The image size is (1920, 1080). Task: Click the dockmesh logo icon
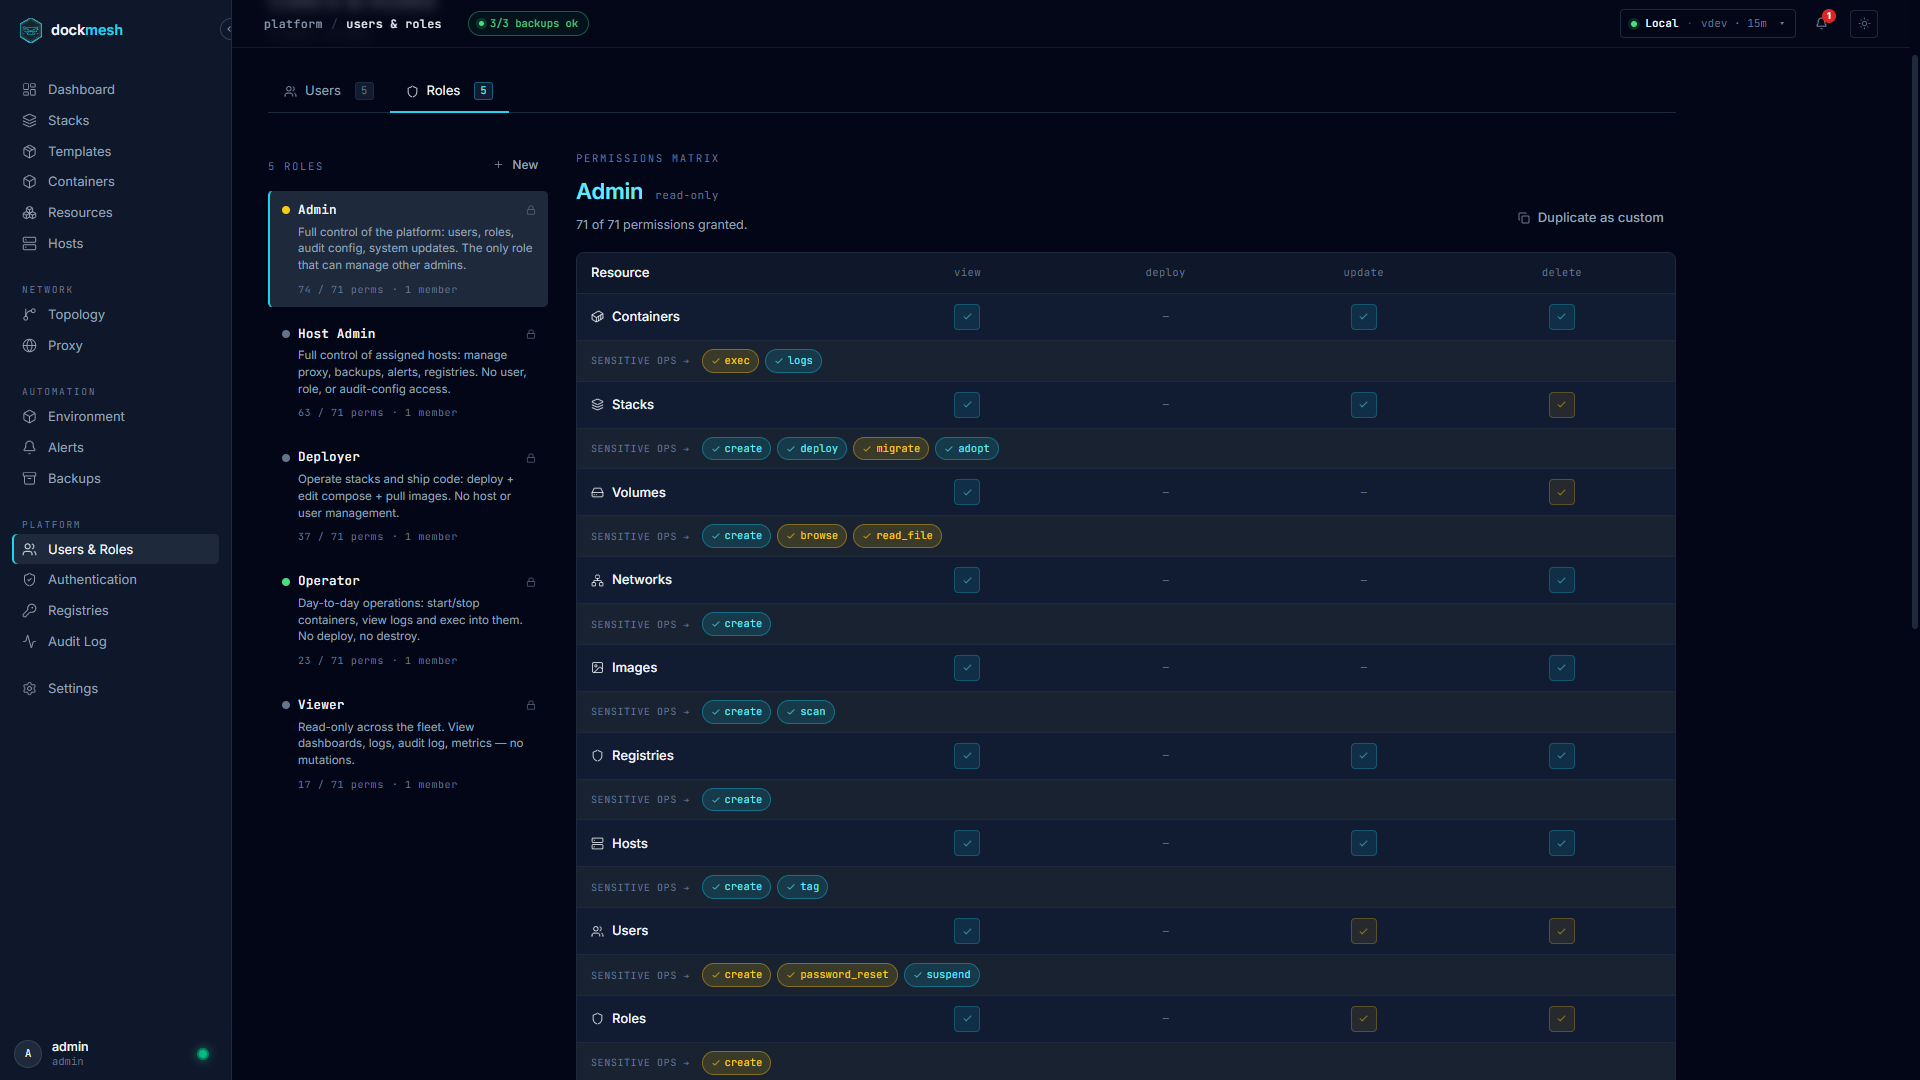(x=31, y=30)
